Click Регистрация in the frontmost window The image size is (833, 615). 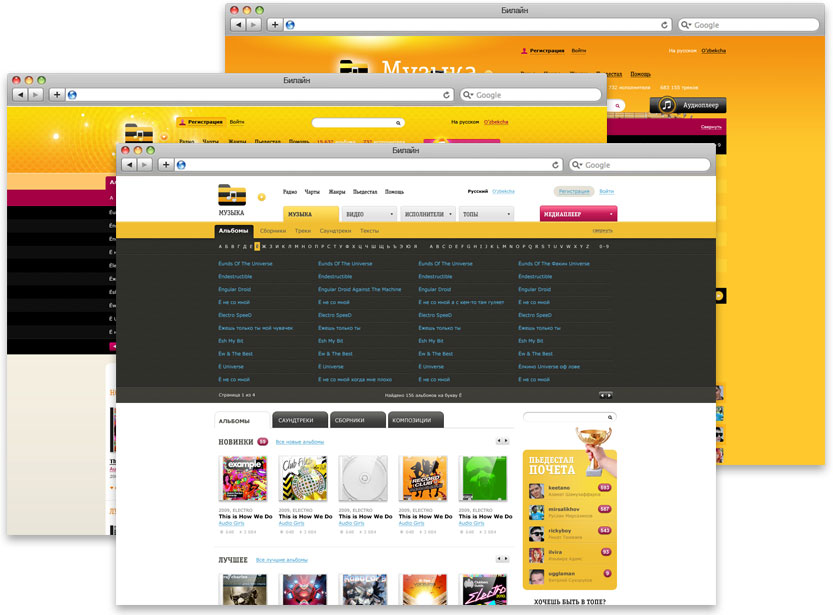tap(574, 191)
